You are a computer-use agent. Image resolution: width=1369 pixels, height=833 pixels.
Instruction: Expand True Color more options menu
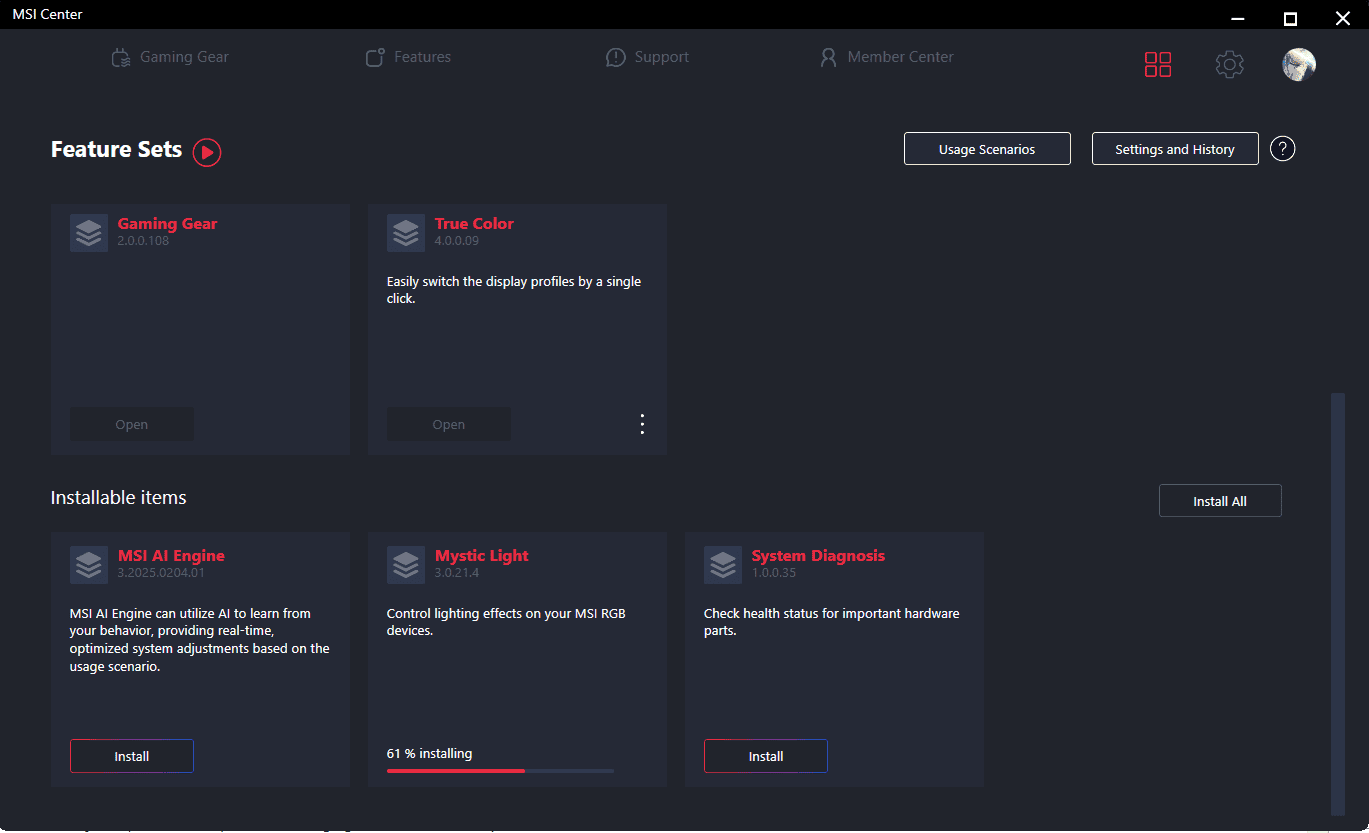pyautogui.click(x=642, y=424)
